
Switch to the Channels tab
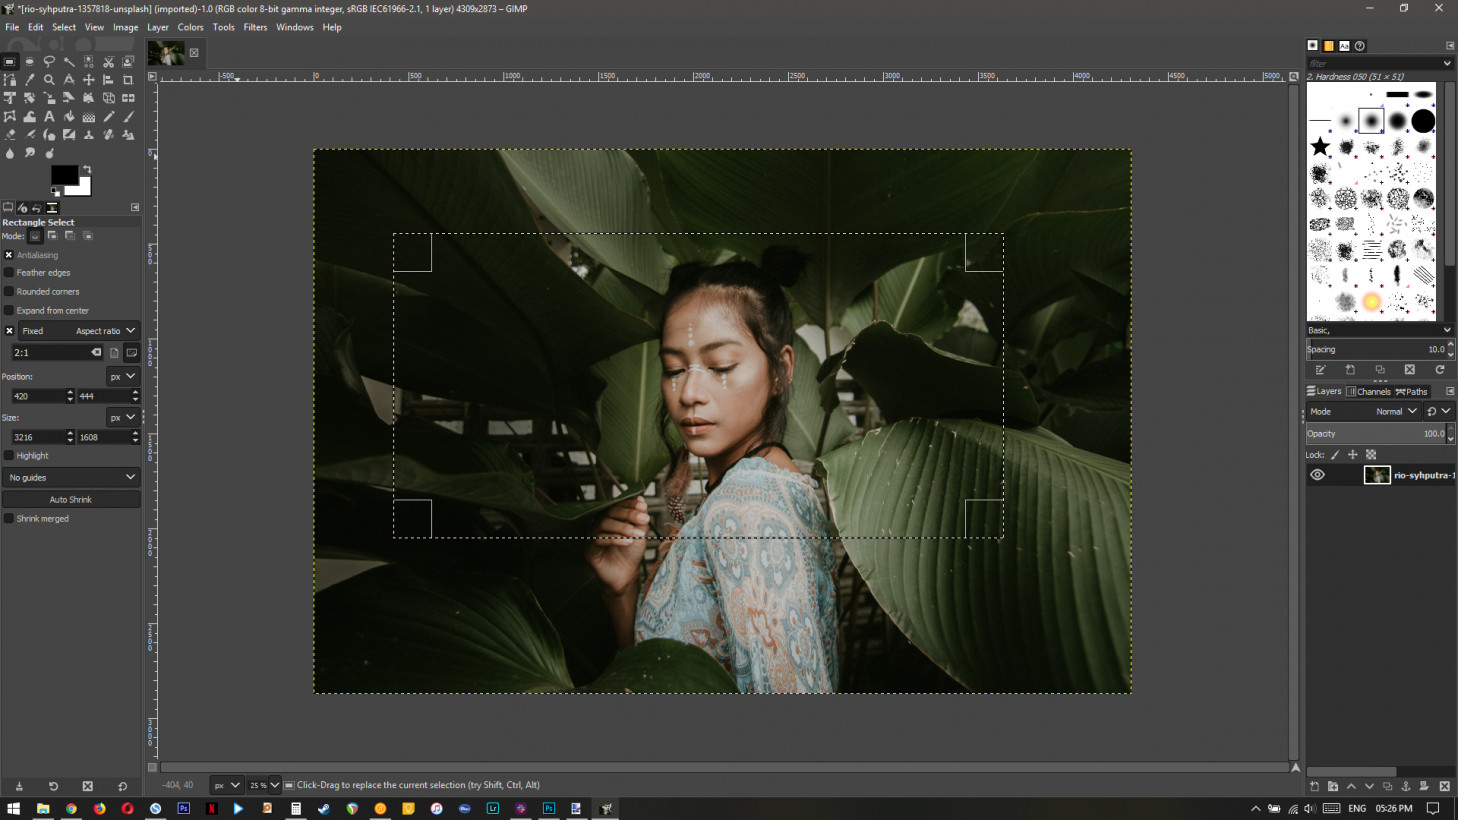point(1369,391)
